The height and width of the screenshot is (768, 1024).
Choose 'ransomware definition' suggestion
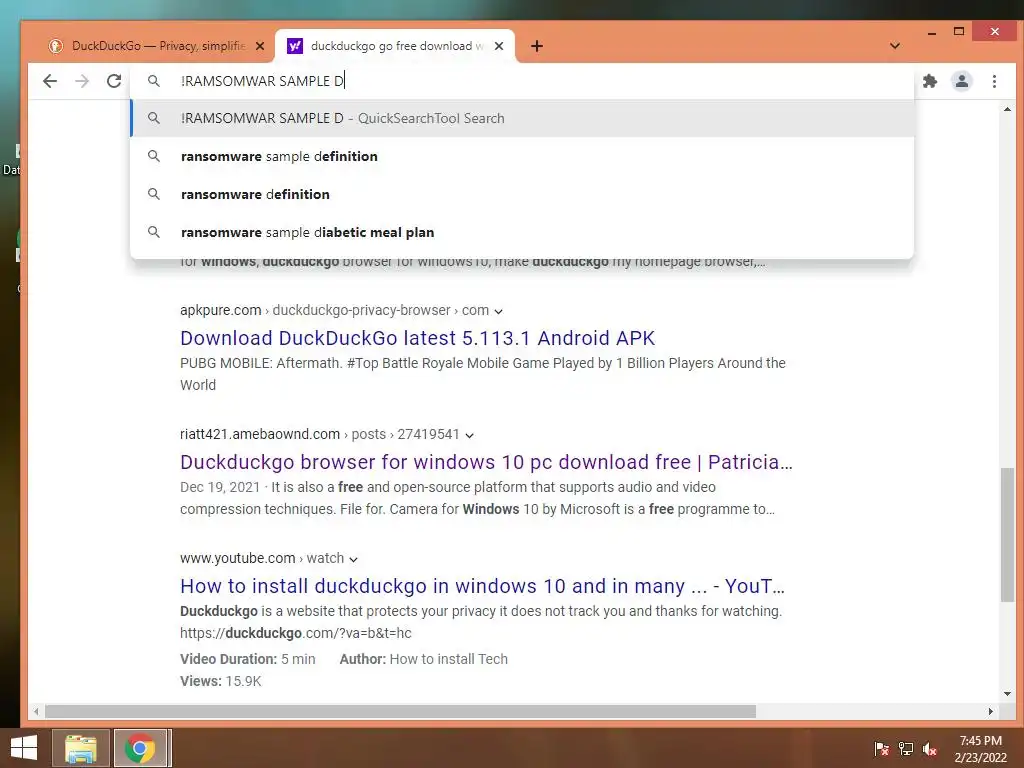pyautogui.click(x=522, y=194)
